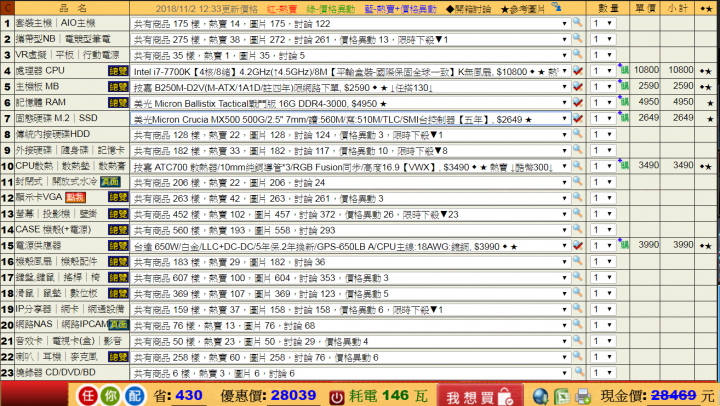Uncheck the red checkmark for Micron MX500 SSD
This screenshot has height=406, width=720.
click(x=578, y=118)
